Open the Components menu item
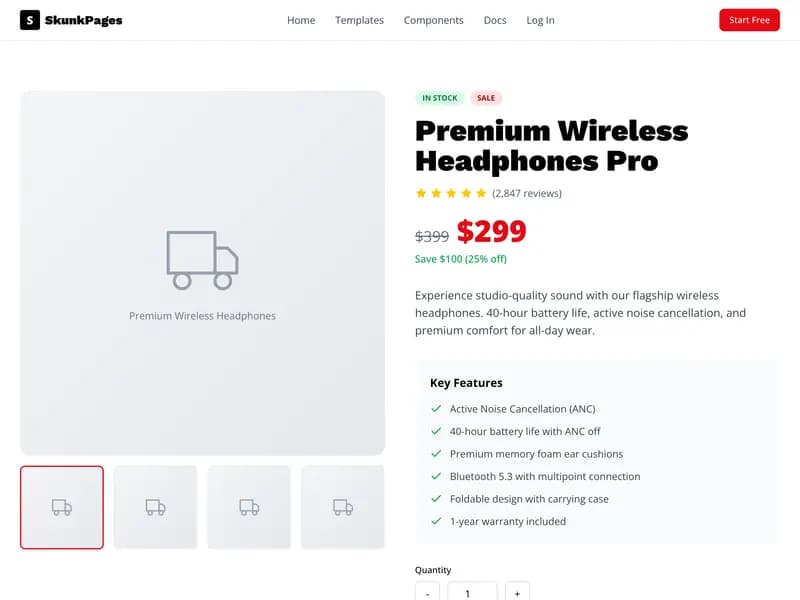This screenshot has height=600, width=800. point(433,20)
